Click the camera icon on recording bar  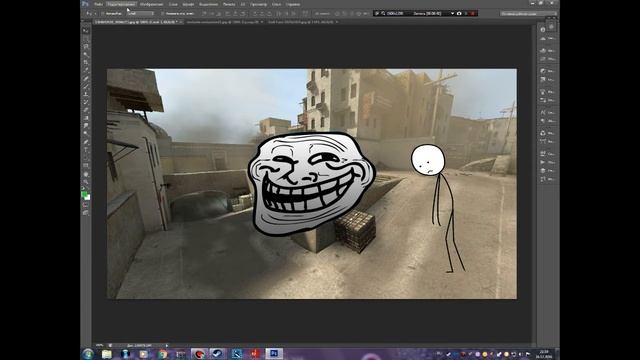(459, 13)
